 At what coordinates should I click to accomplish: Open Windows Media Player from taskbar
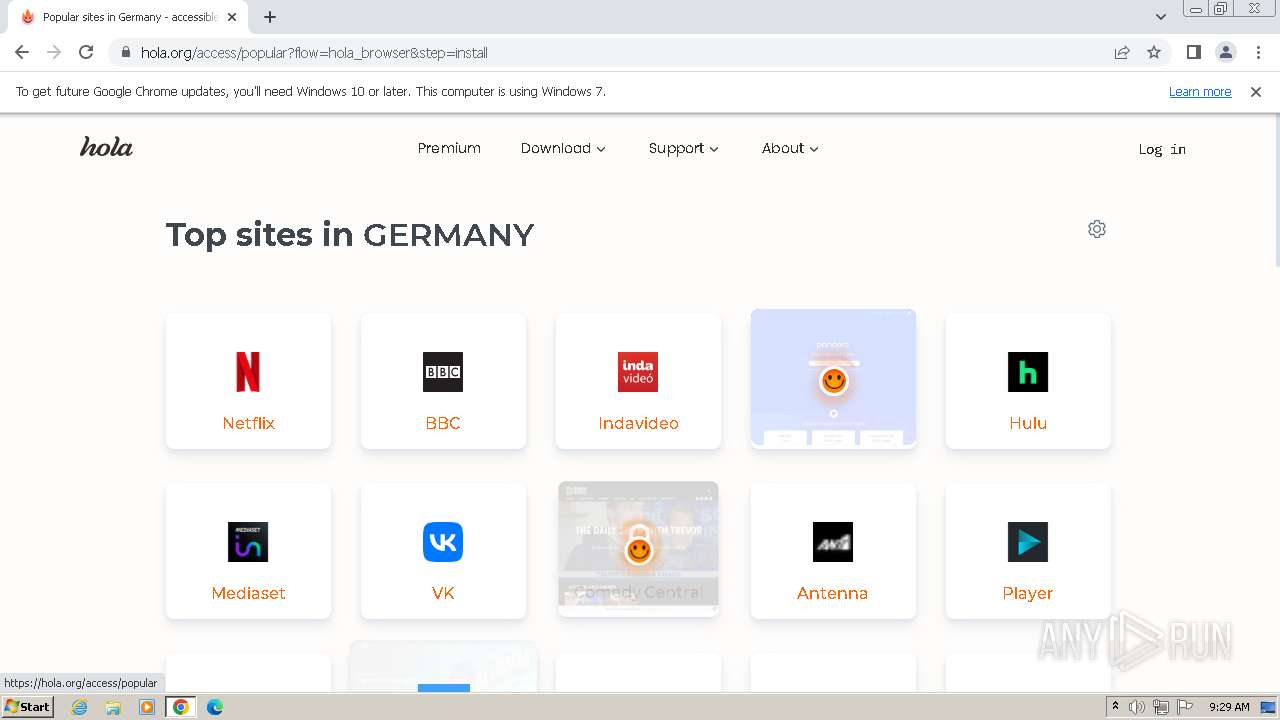point(147,707)
